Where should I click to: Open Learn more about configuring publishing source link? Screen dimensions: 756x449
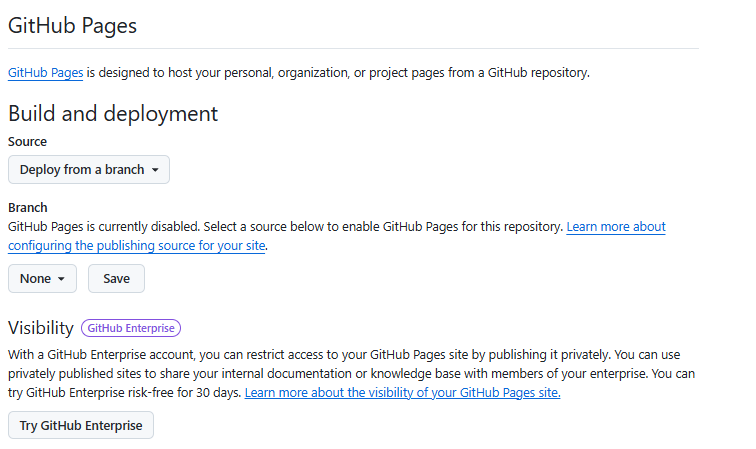point(337,236)
